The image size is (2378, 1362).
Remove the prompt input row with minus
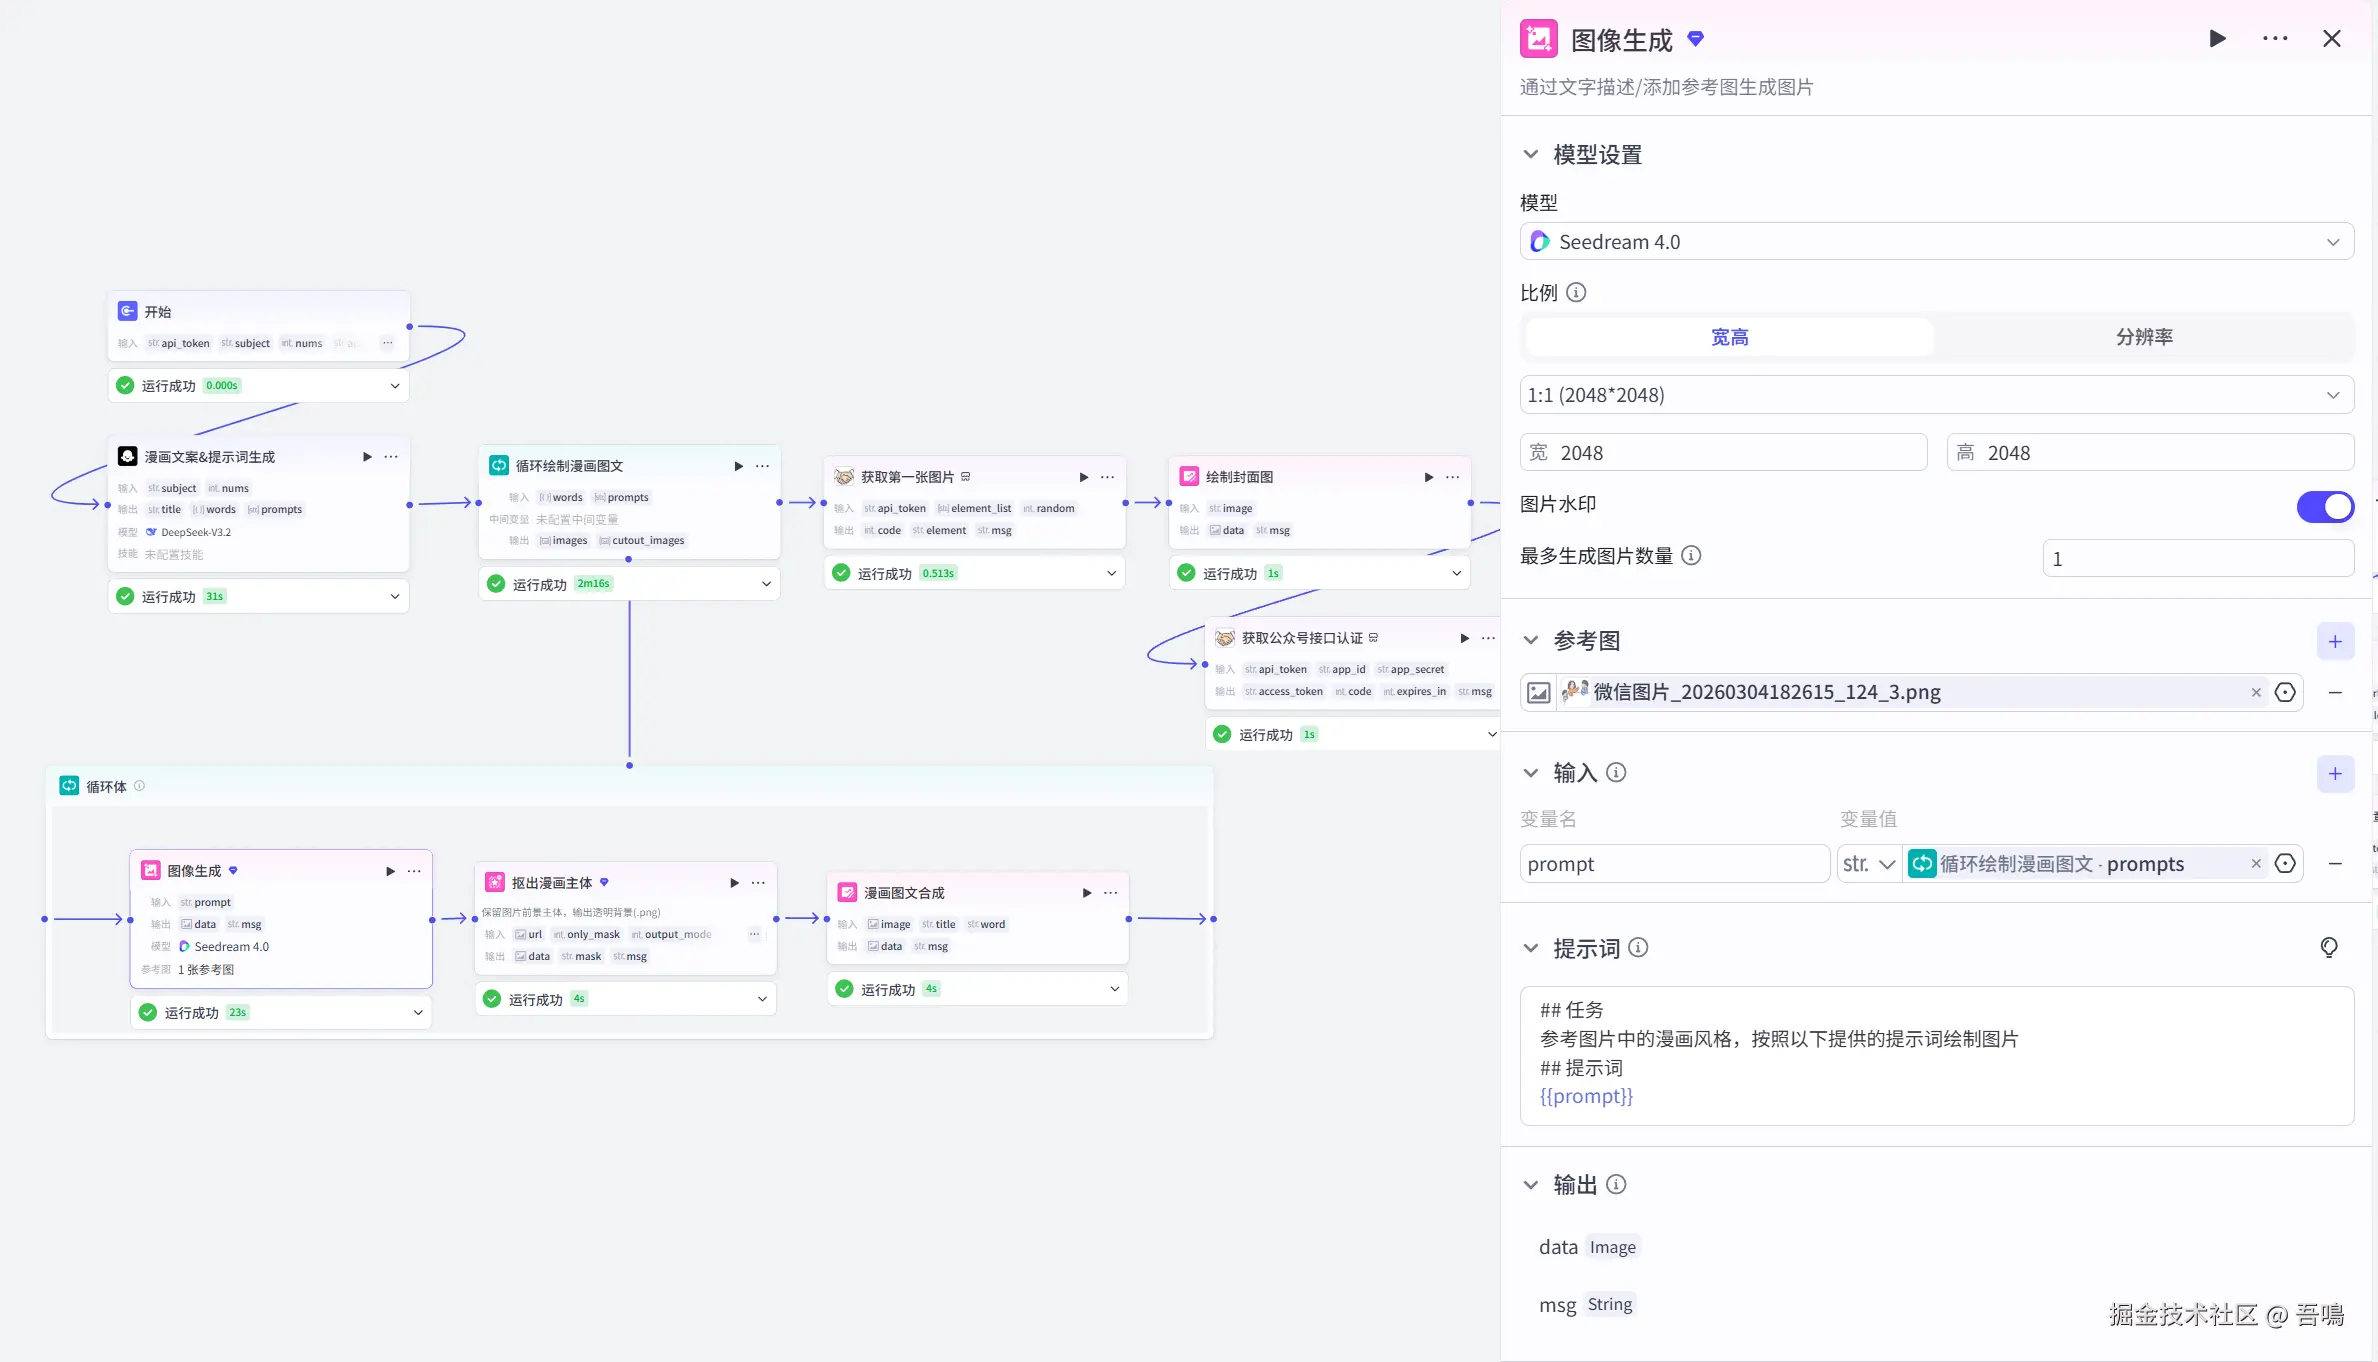pyautogui.click(x=2335, y=864)
